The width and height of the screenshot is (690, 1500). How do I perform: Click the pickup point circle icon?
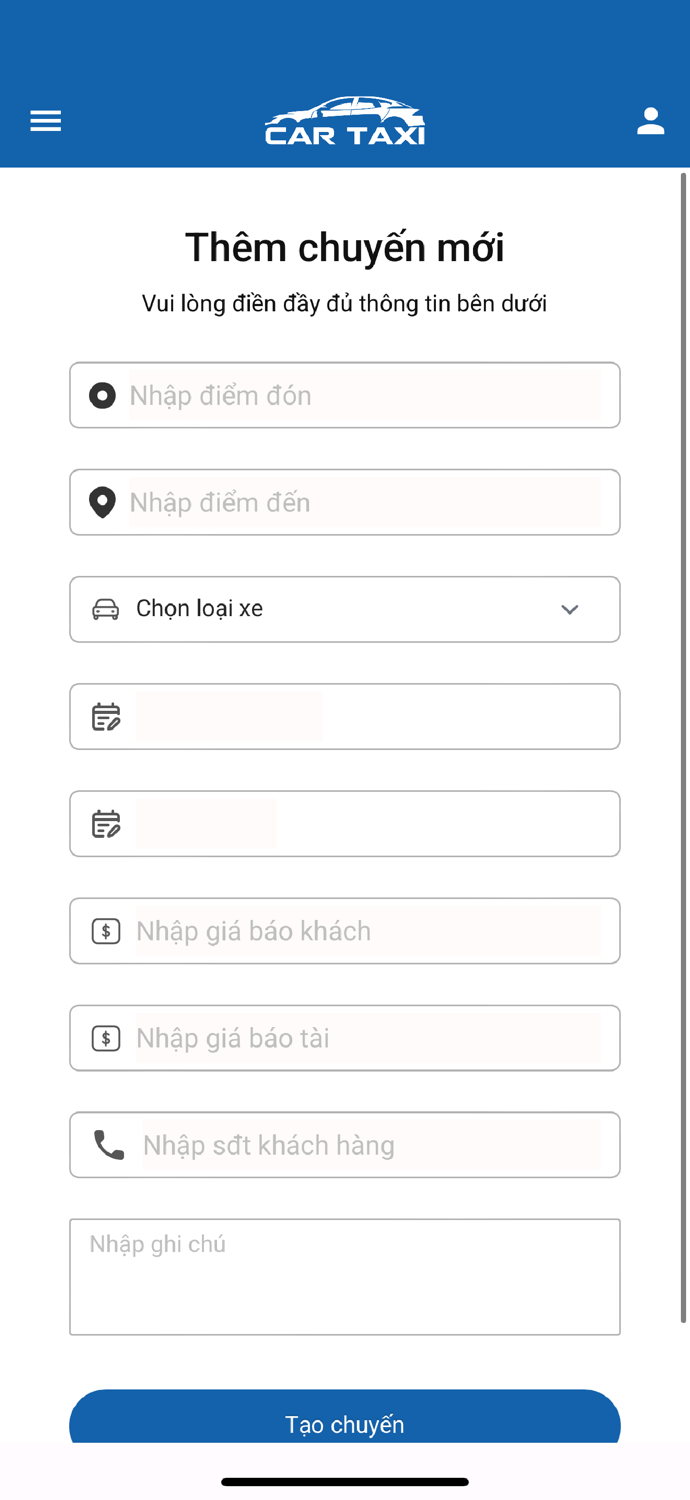click(x=102, y=395)
